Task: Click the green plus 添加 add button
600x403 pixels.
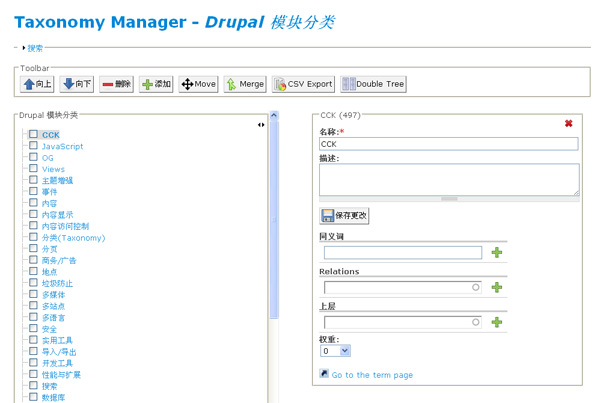Action: coord(156,84)
